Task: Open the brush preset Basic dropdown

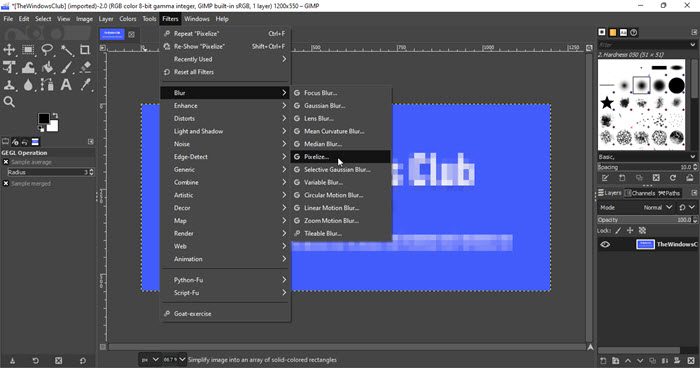Action: (x=647, y=157)
